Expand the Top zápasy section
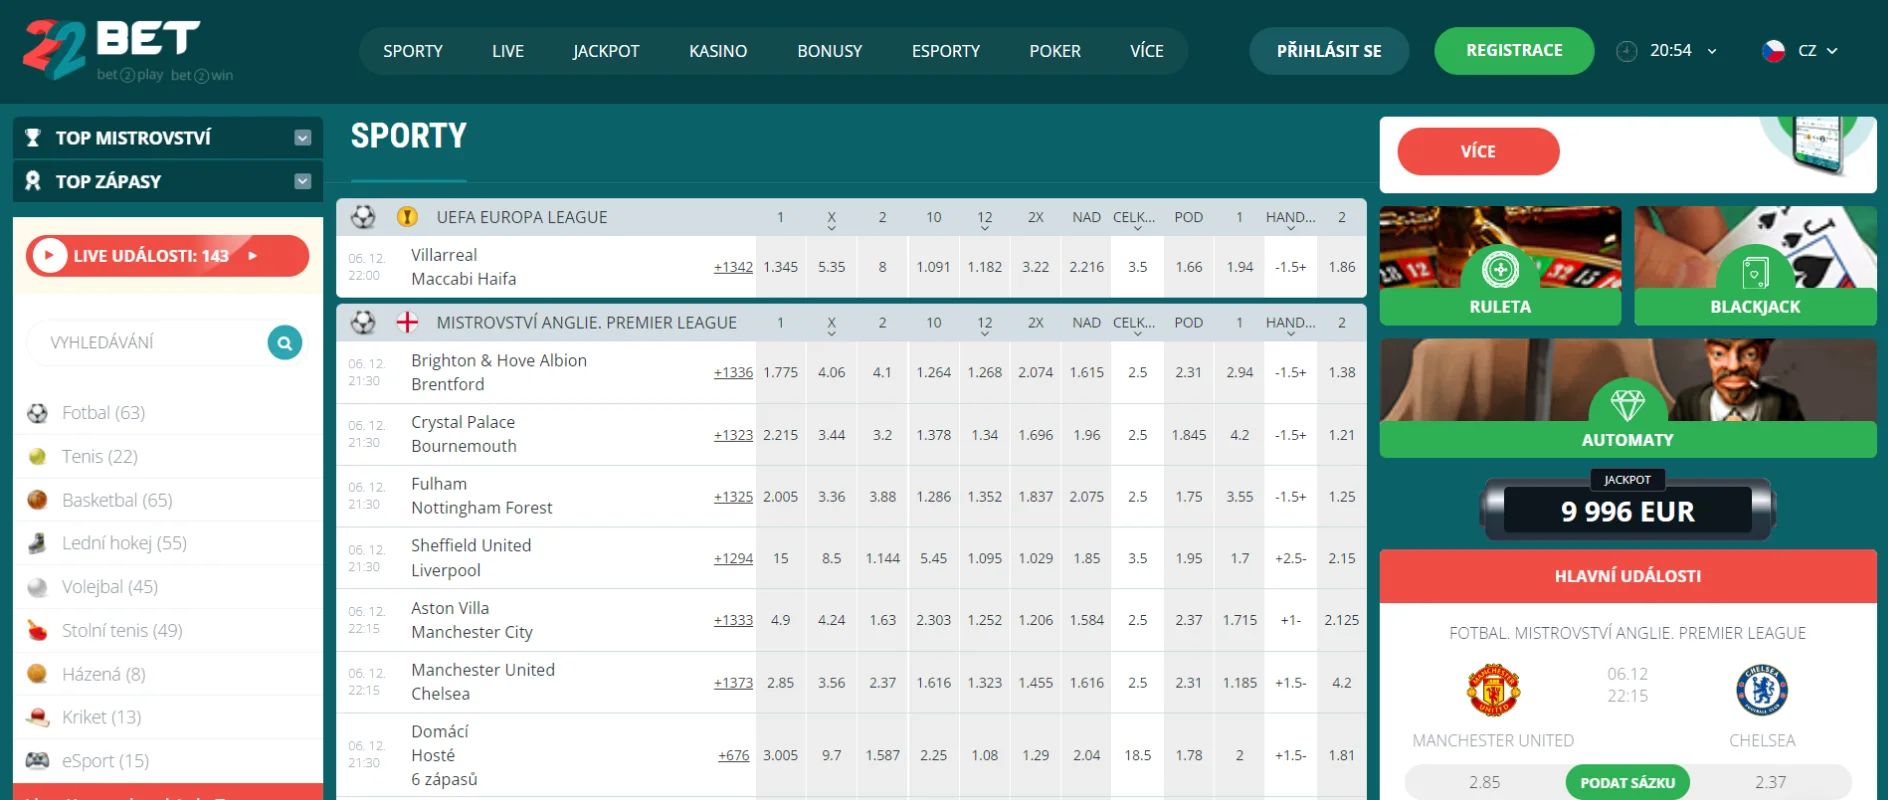This screenshot has height=800, width=1888. pyautogui.click(x=303, y=181)
